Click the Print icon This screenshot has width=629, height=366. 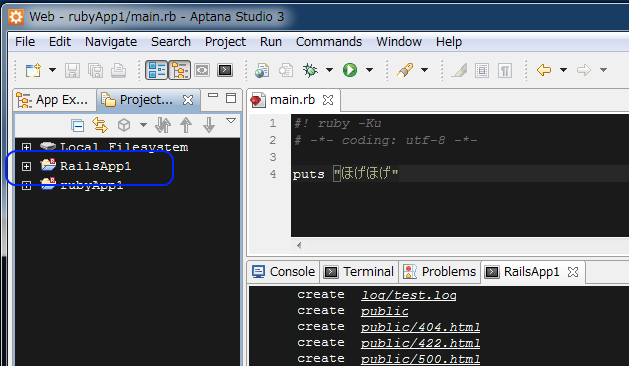[118, 70]
